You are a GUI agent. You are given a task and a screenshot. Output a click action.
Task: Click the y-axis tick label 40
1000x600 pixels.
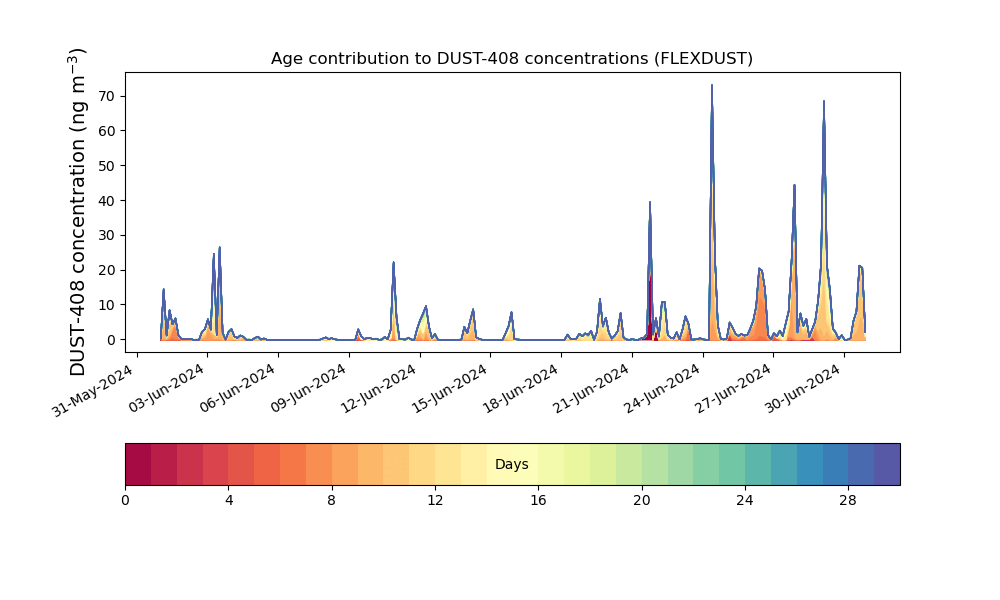coord(107,201)
